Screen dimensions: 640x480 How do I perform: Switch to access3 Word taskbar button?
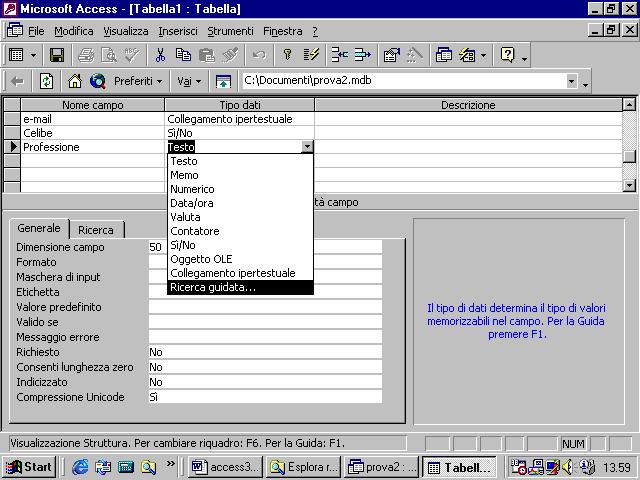coord(225,467)
